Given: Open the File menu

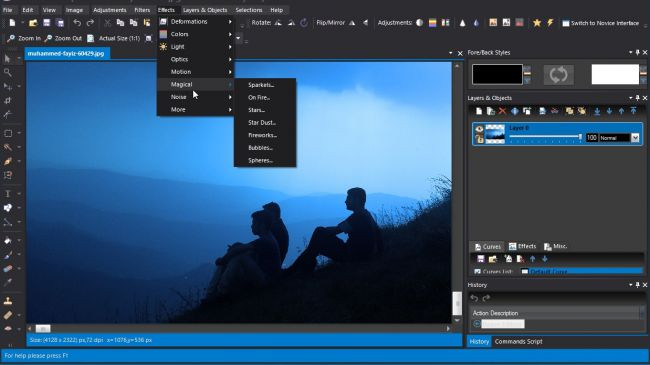Looking at the screenshot, I should pos(8,10).
